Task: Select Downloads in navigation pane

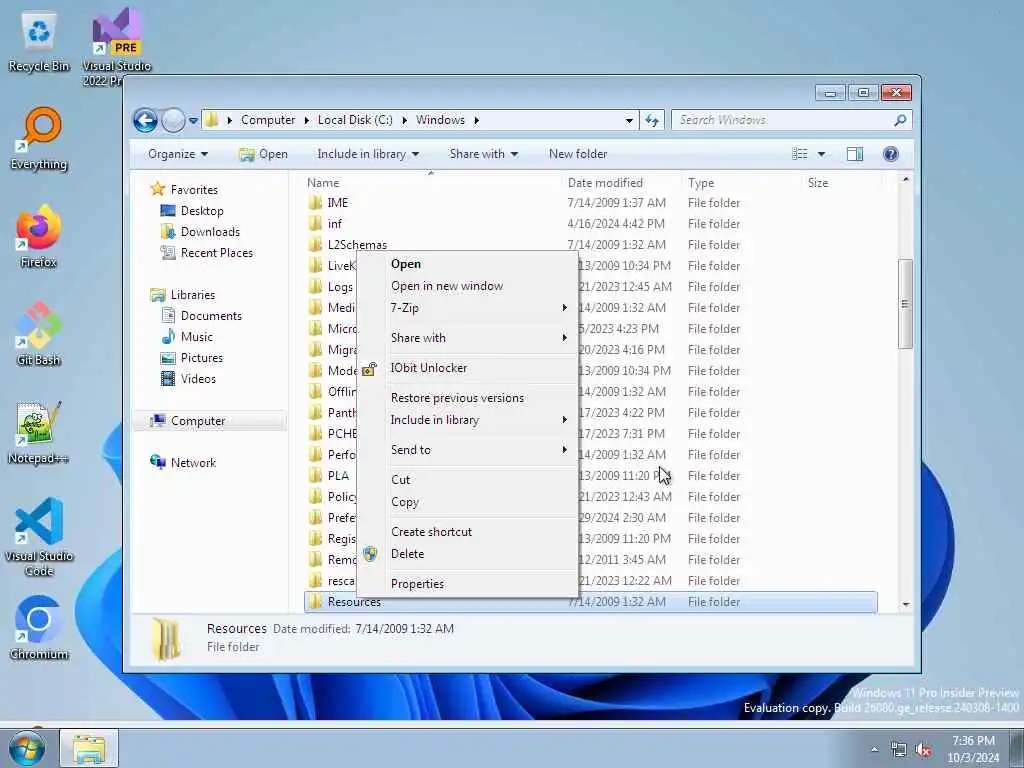Action: click(200, 232)
